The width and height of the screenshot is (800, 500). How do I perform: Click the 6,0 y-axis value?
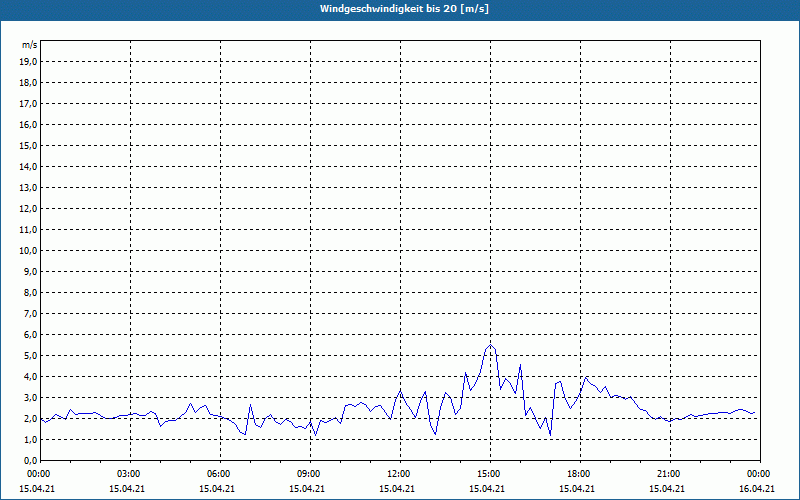[x=31, y=335]
